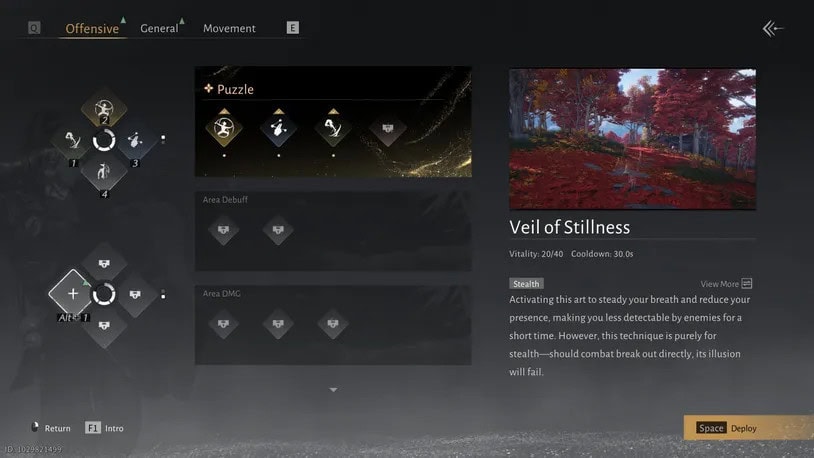
Task: Select the third Puzzle skill icon
Action: point(333,128)
